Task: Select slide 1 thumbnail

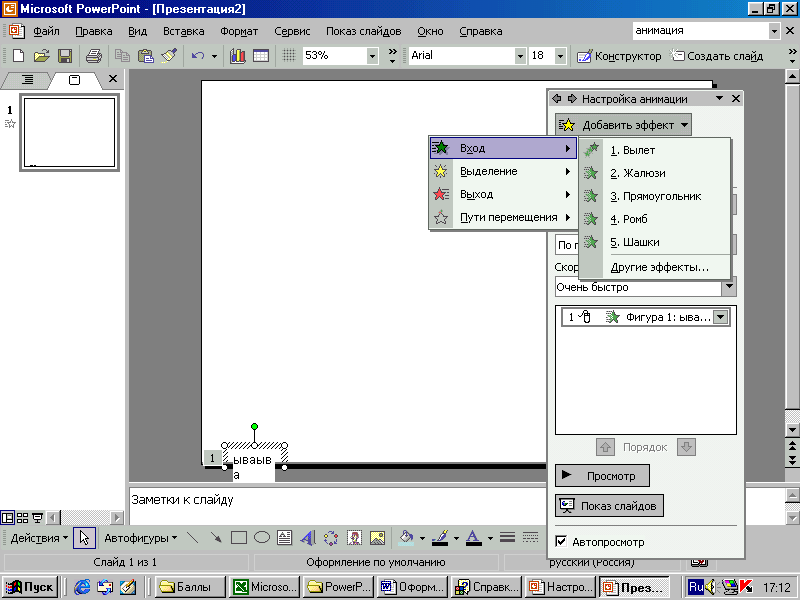Action: point(69,132)
